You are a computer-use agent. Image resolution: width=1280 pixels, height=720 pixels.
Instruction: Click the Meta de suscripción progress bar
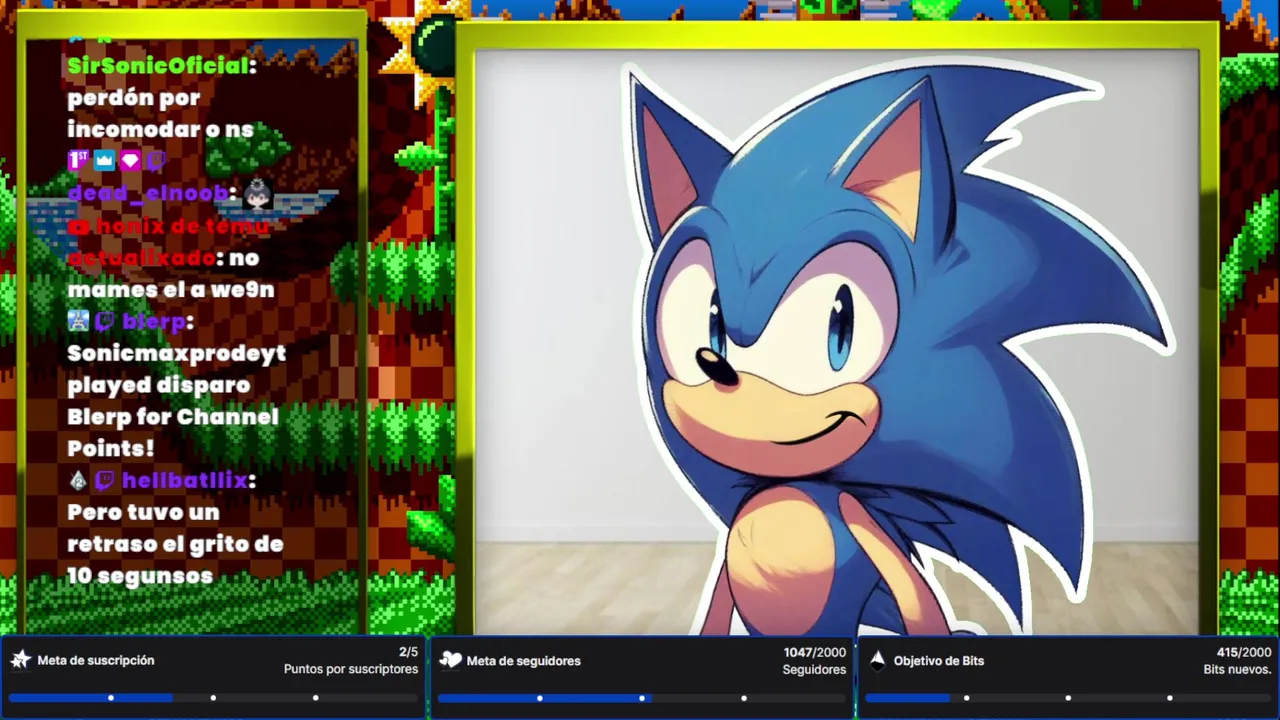coord(213,697)
